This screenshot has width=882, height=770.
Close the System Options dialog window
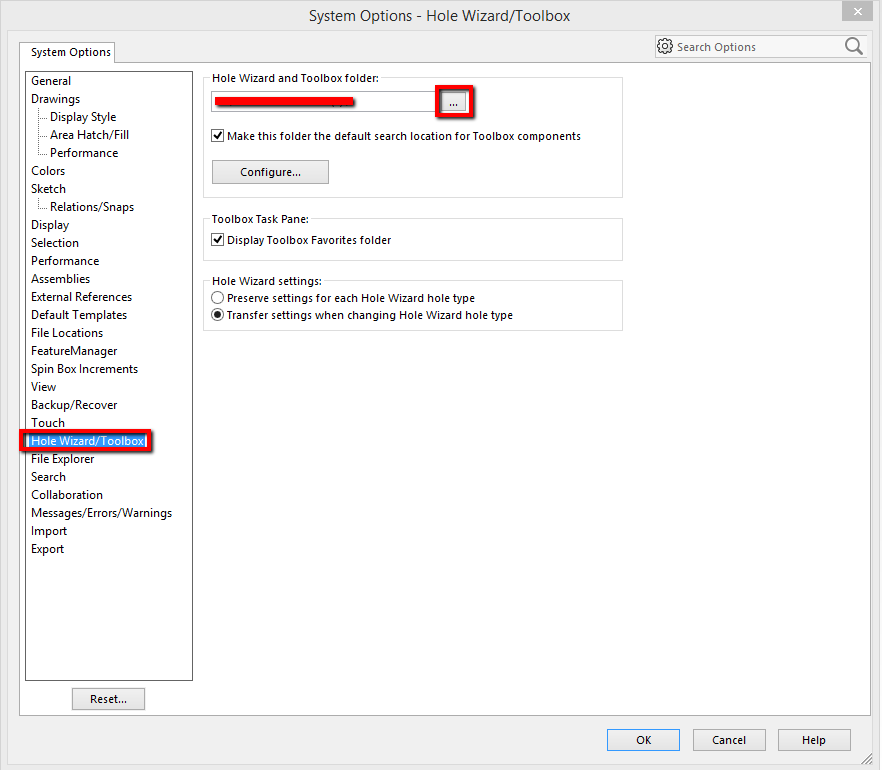click(857, 11)
